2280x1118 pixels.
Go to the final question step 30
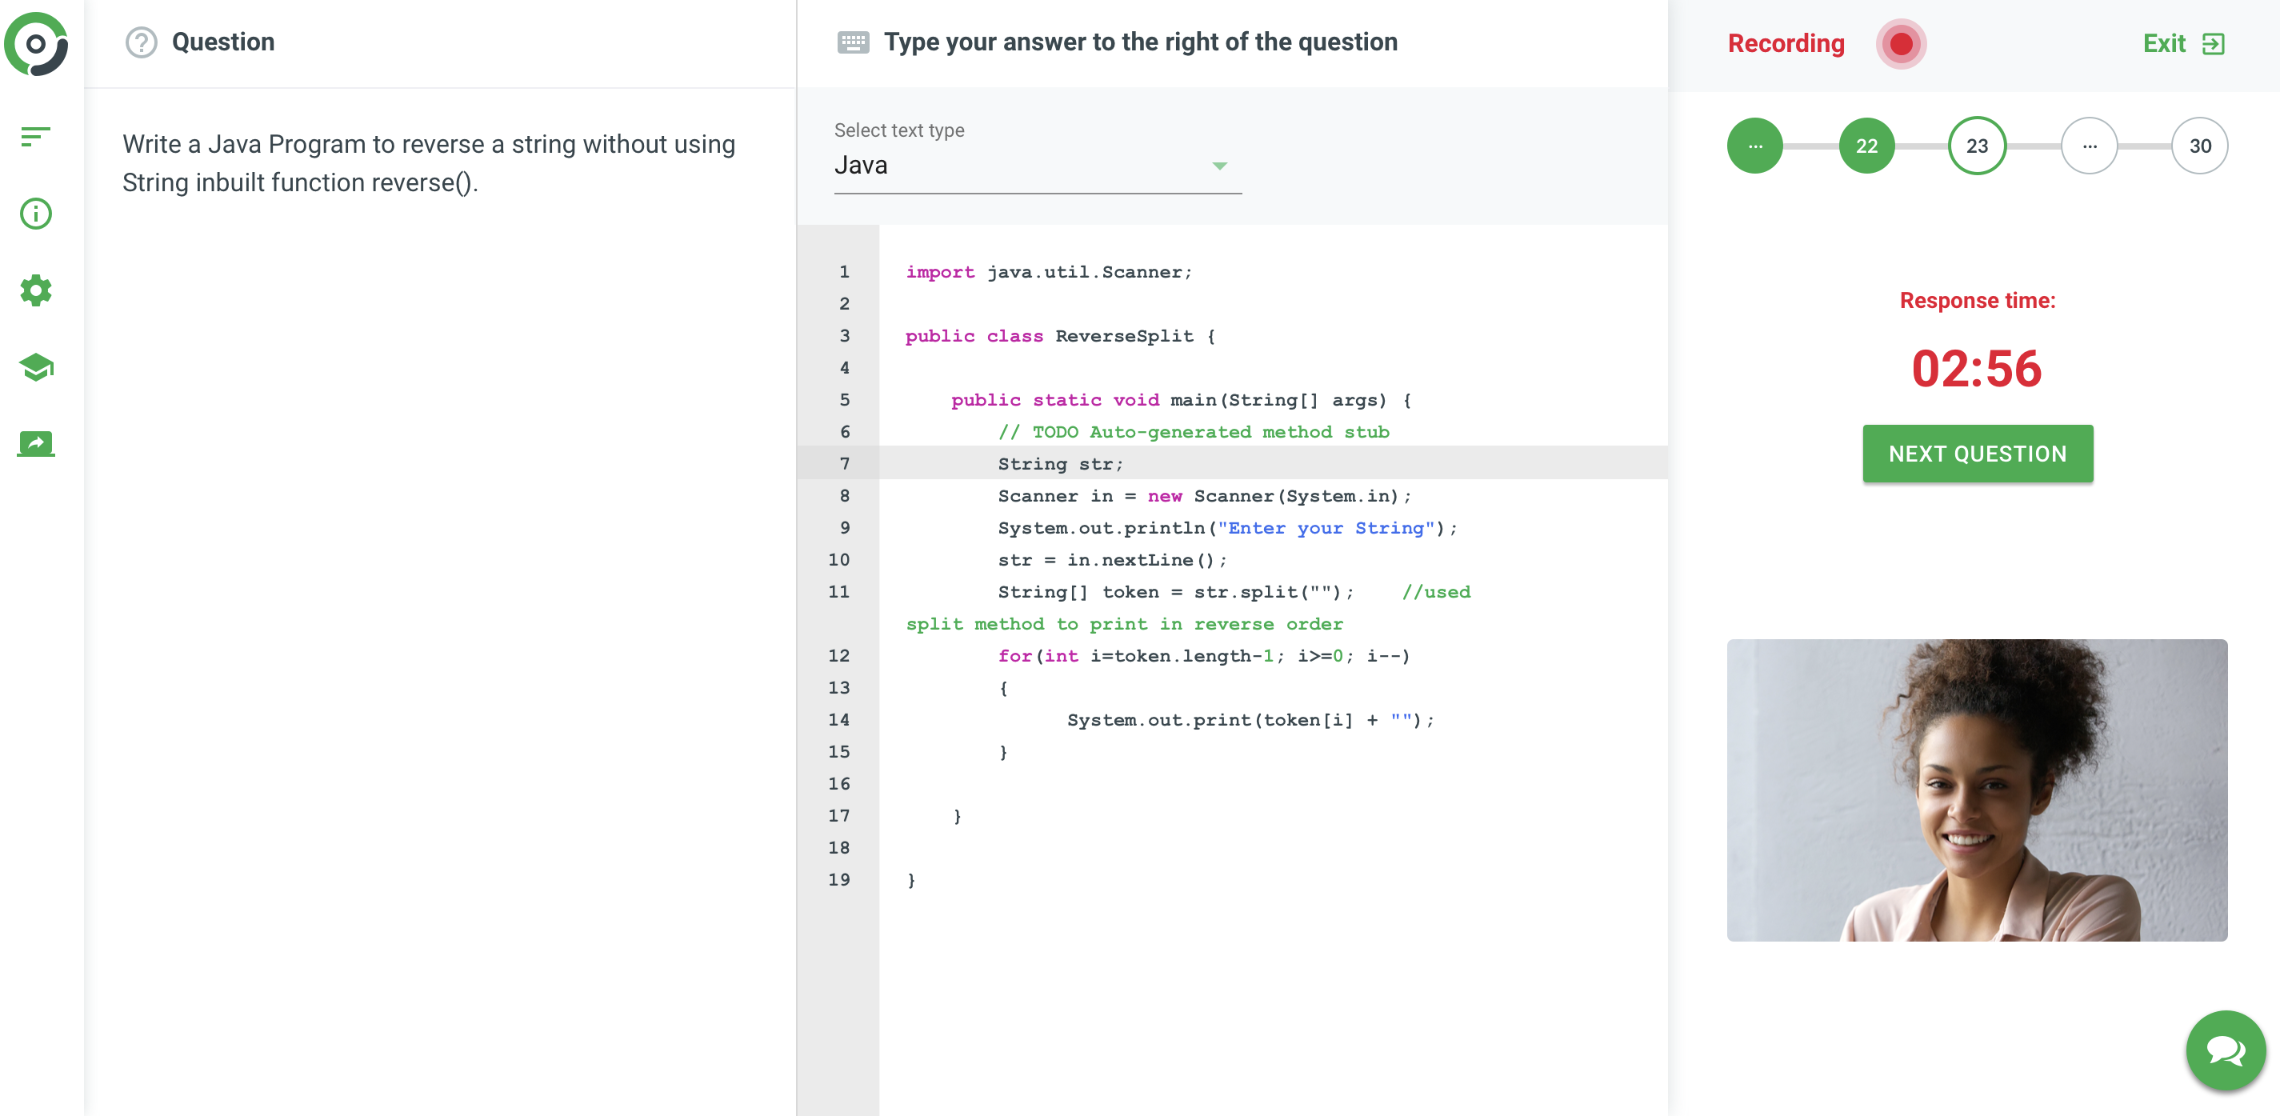point(2199,146)
